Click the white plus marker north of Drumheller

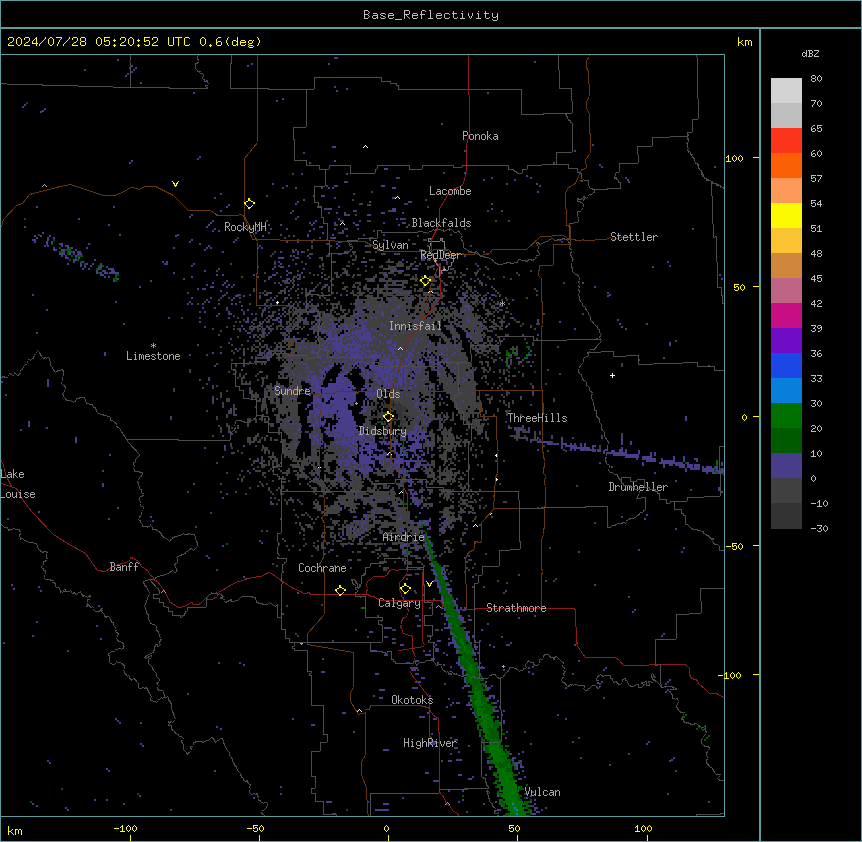click(612, 375)
